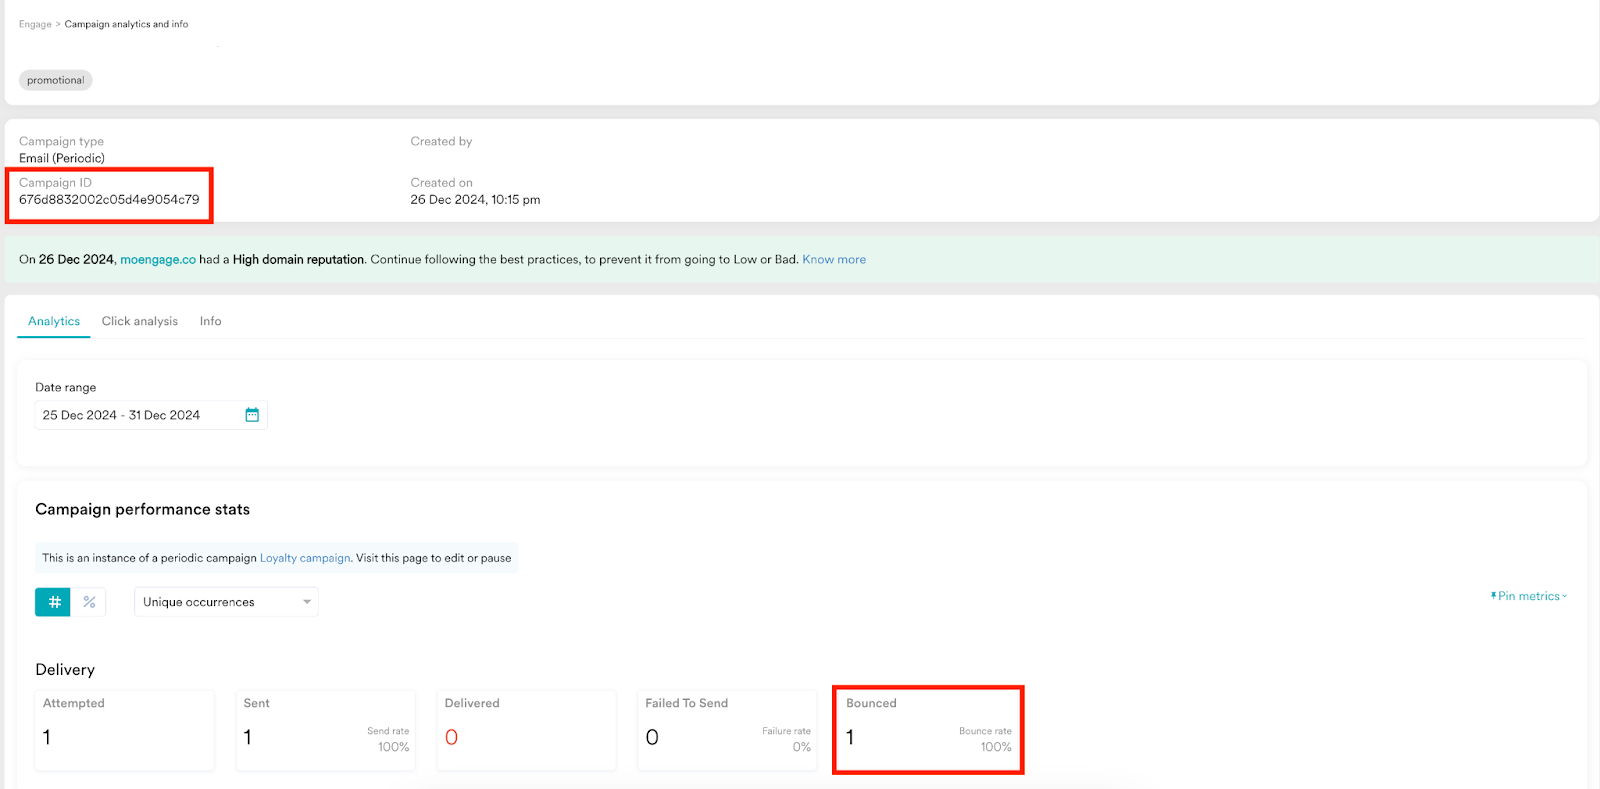The height and width of the screenshot is (789, 1600).
Task: Expand the Pin metrics menu
Action: point(1529,596)
